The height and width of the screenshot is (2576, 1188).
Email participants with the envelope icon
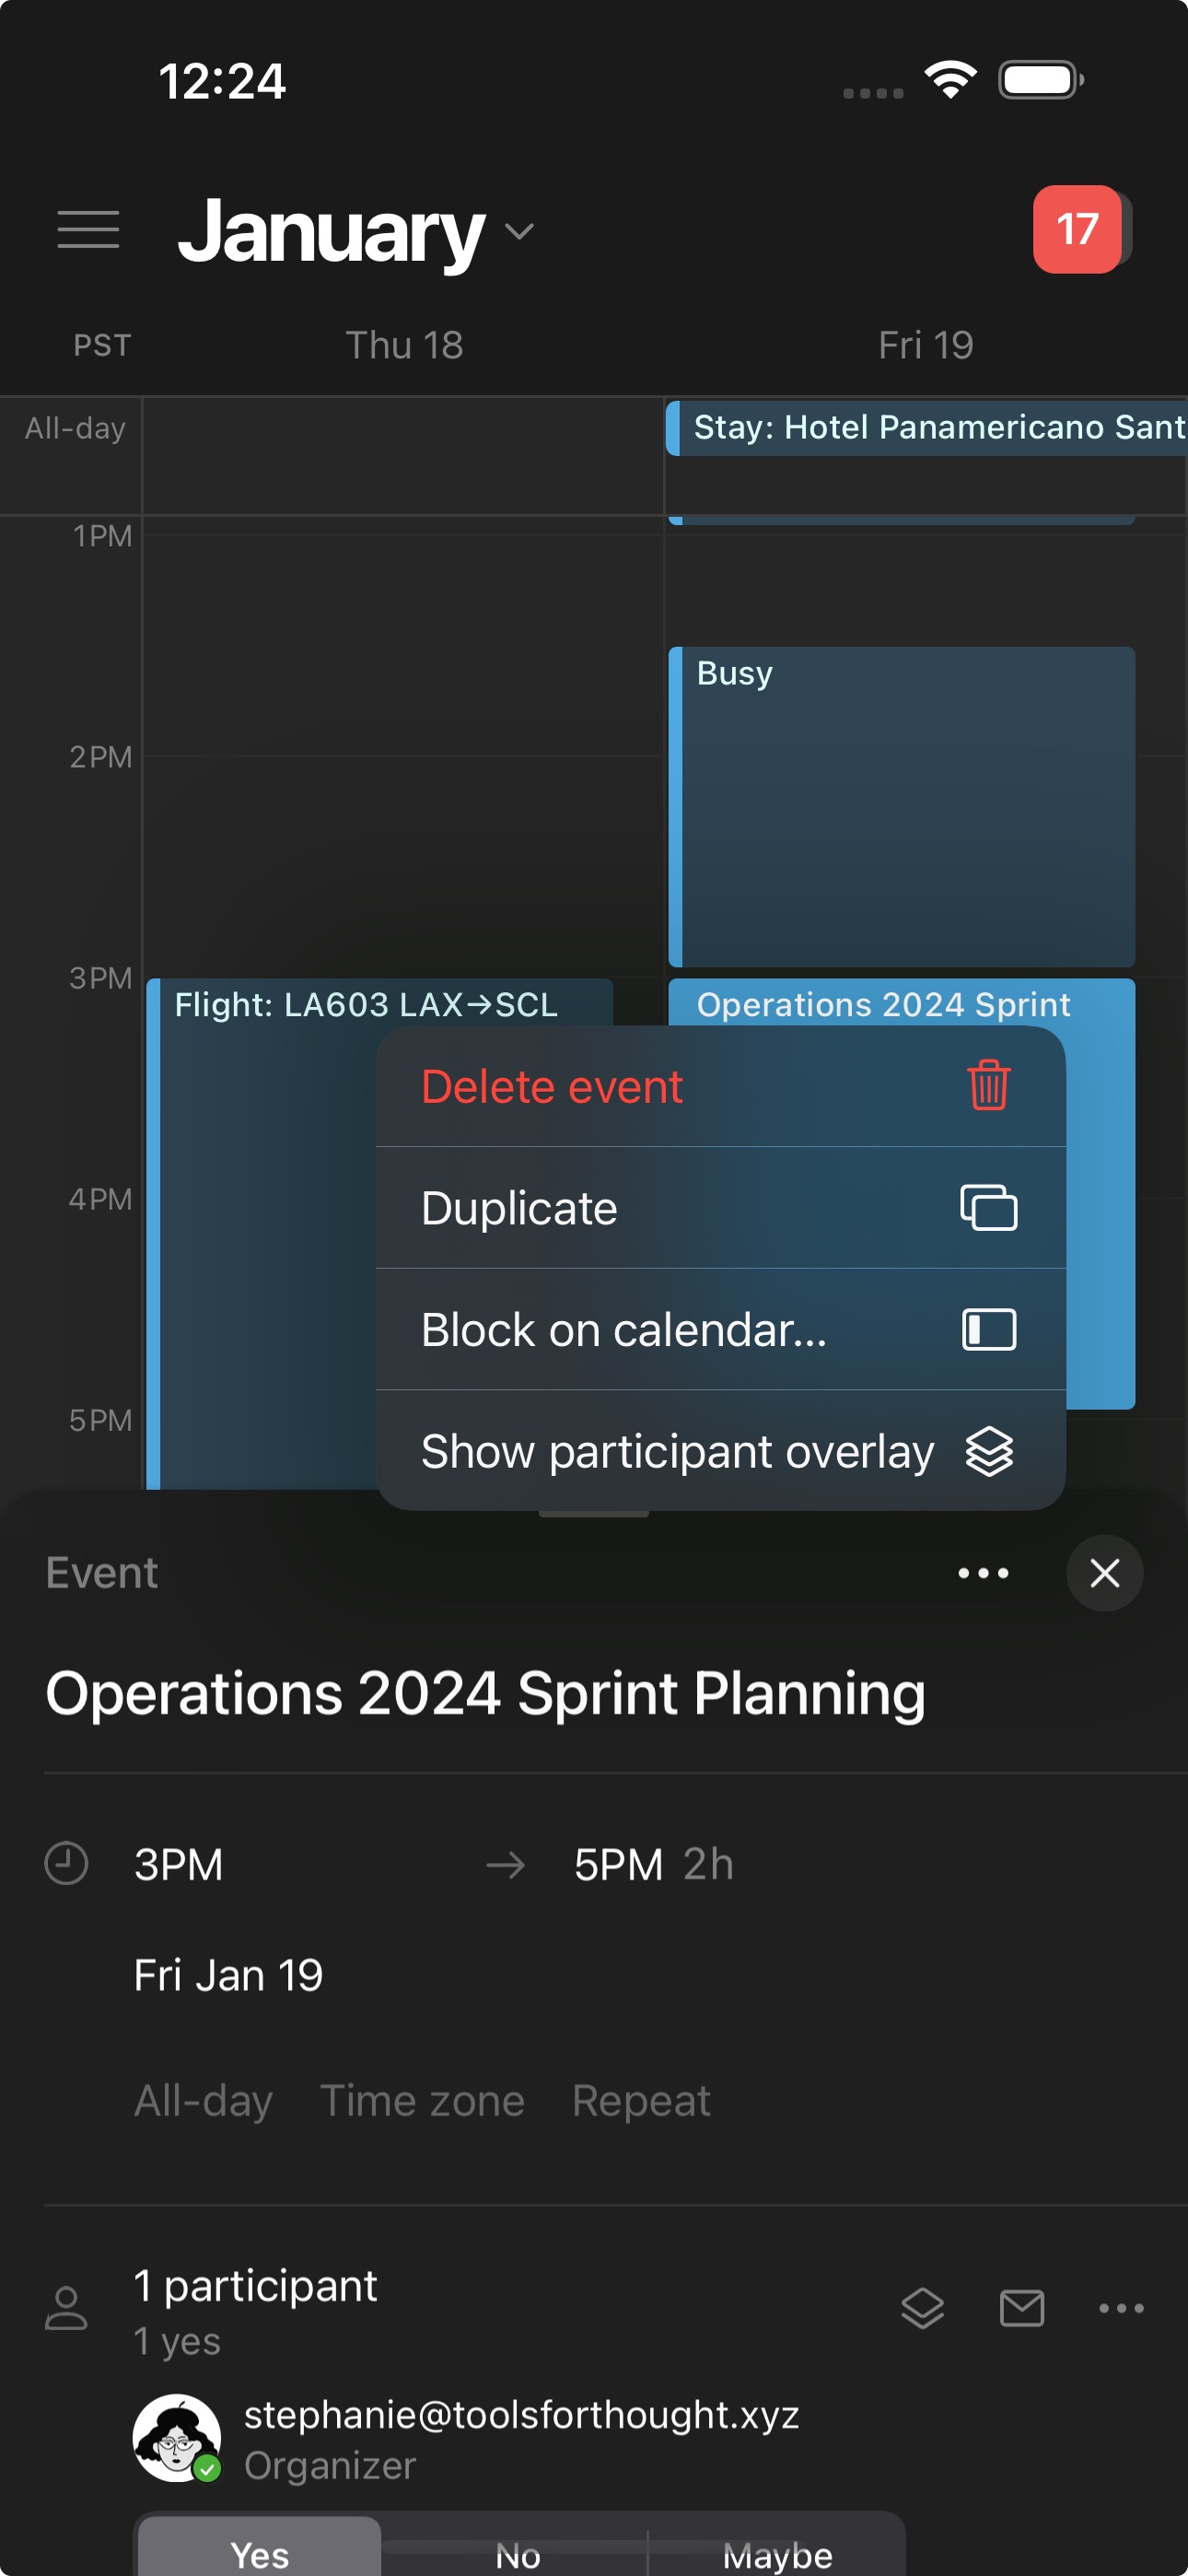coord(1022,2308)
